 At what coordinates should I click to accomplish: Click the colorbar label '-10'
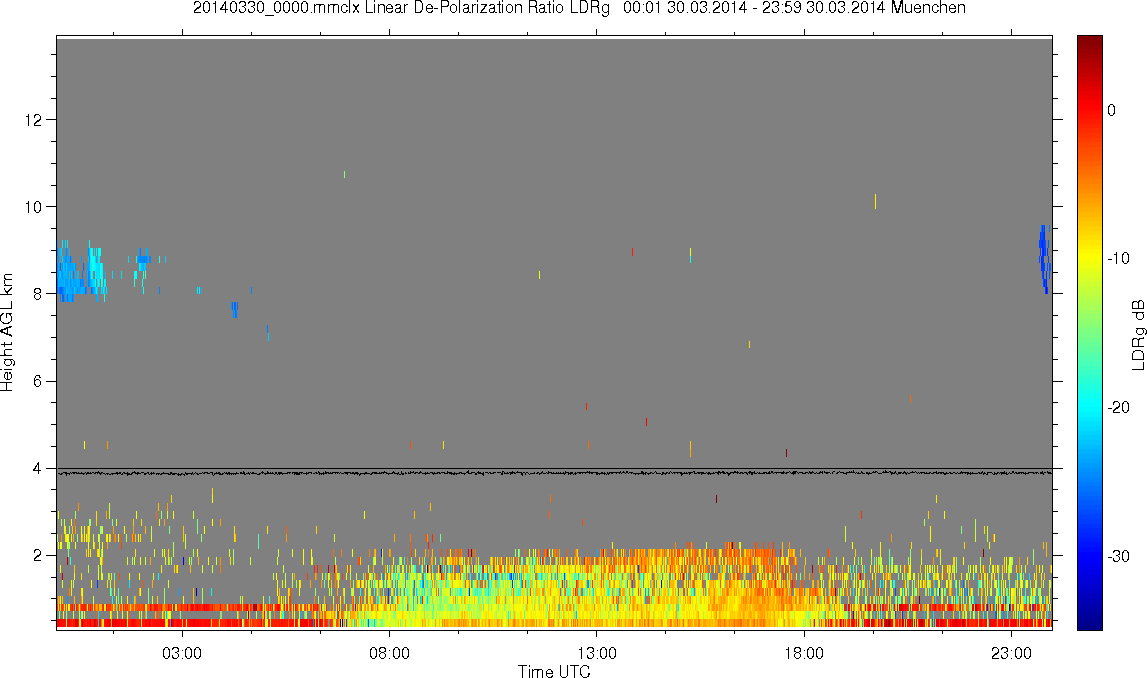1118,258
